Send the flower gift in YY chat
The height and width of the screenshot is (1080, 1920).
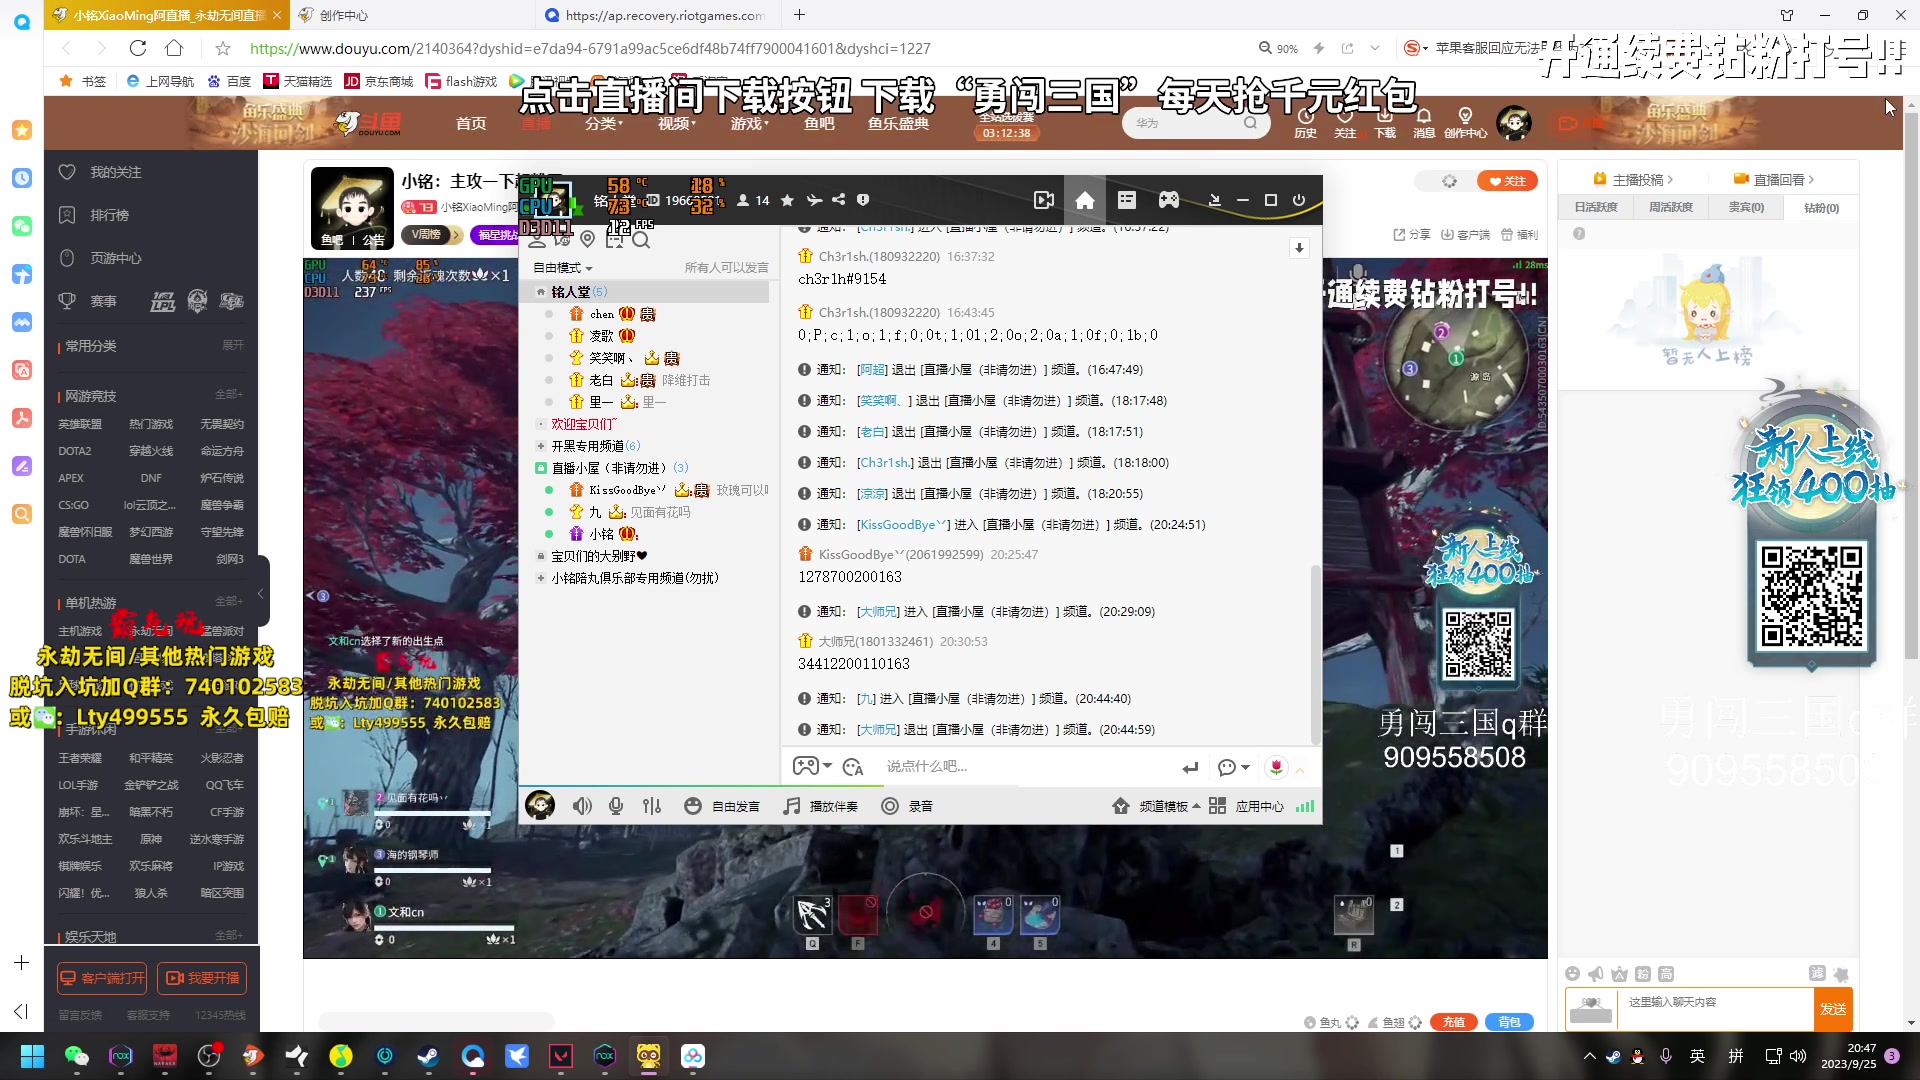pos(1276,767)
